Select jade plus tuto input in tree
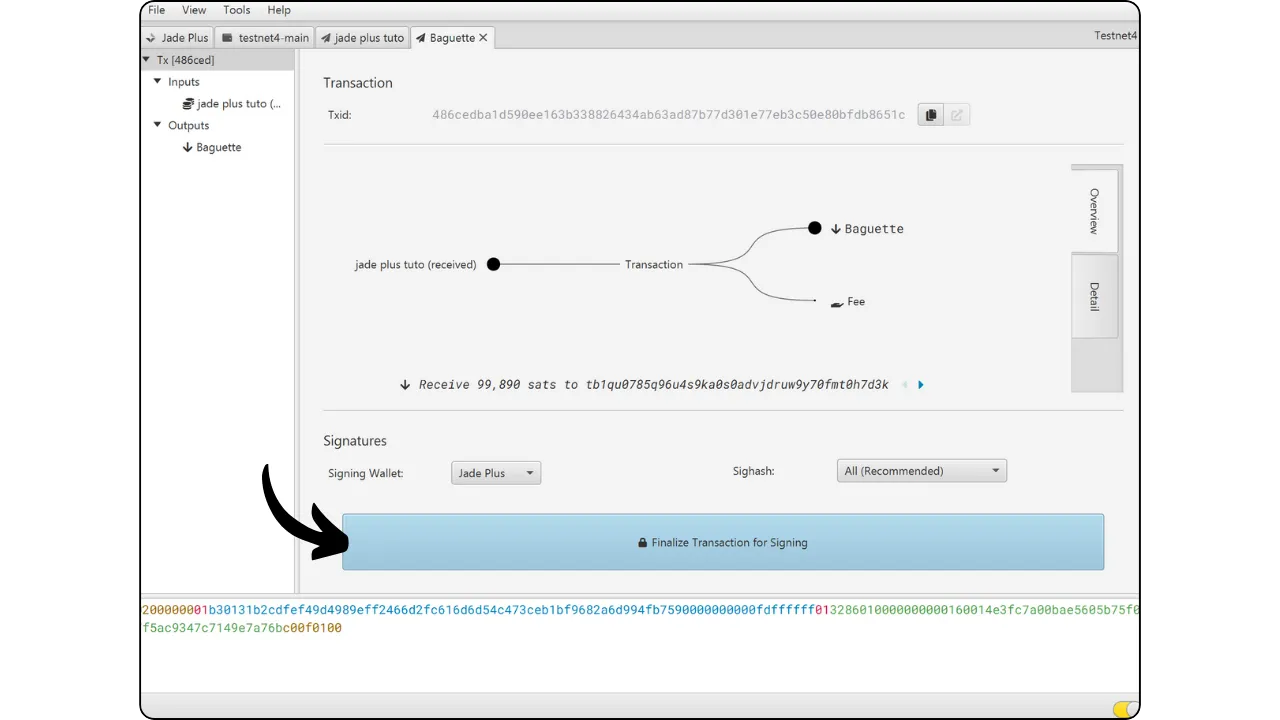1280x720 pixels. [x=238, y=104]
